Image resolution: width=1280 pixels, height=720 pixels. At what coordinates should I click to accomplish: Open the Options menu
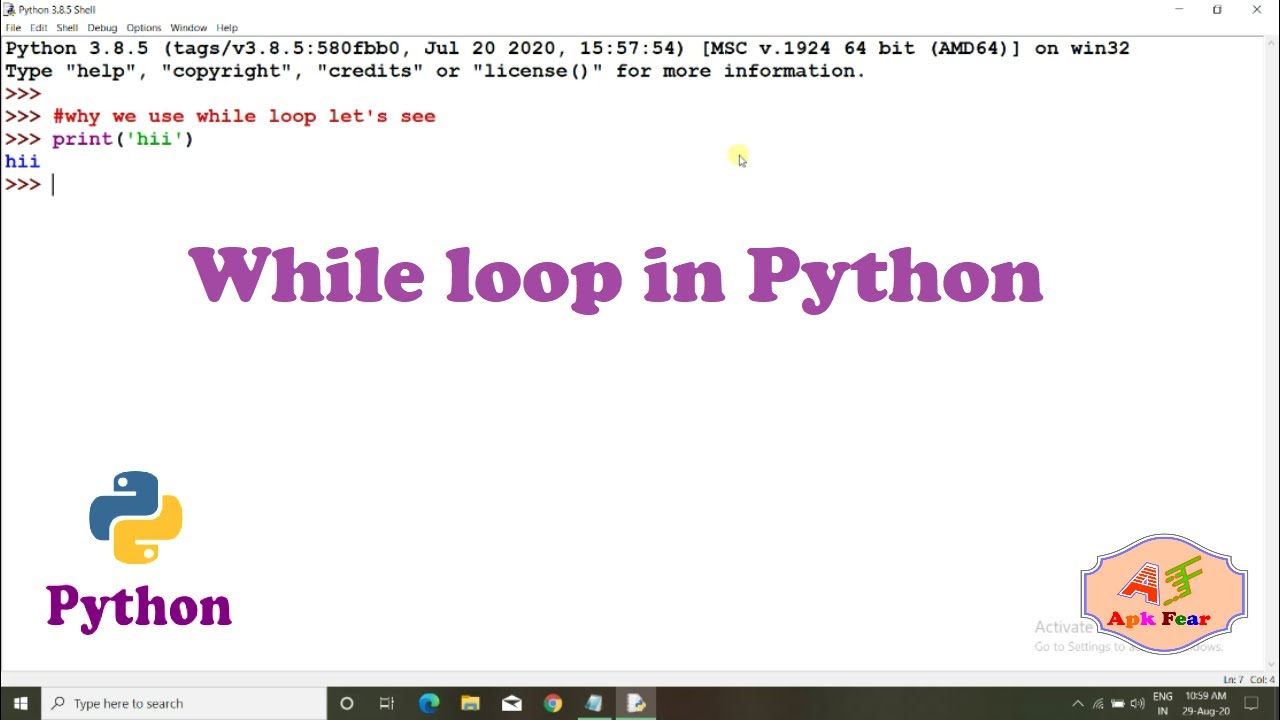click(x=144, y=28)
